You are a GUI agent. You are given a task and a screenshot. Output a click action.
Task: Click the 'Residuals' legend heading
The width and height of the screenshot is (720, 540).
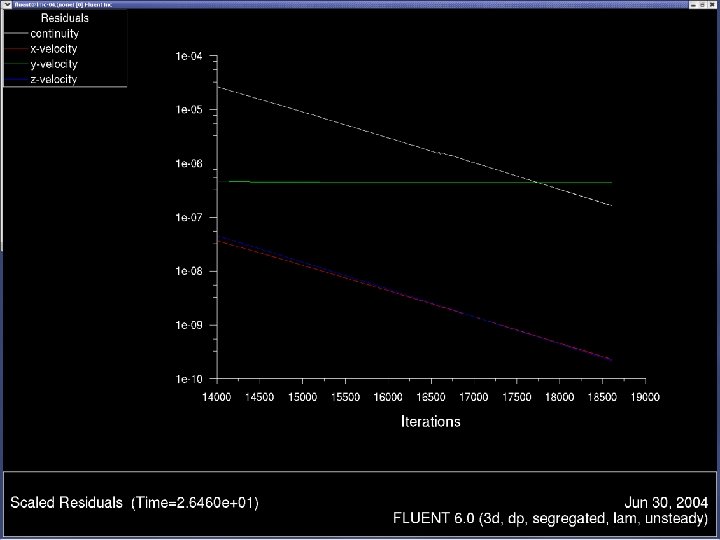tap(65, 18)
